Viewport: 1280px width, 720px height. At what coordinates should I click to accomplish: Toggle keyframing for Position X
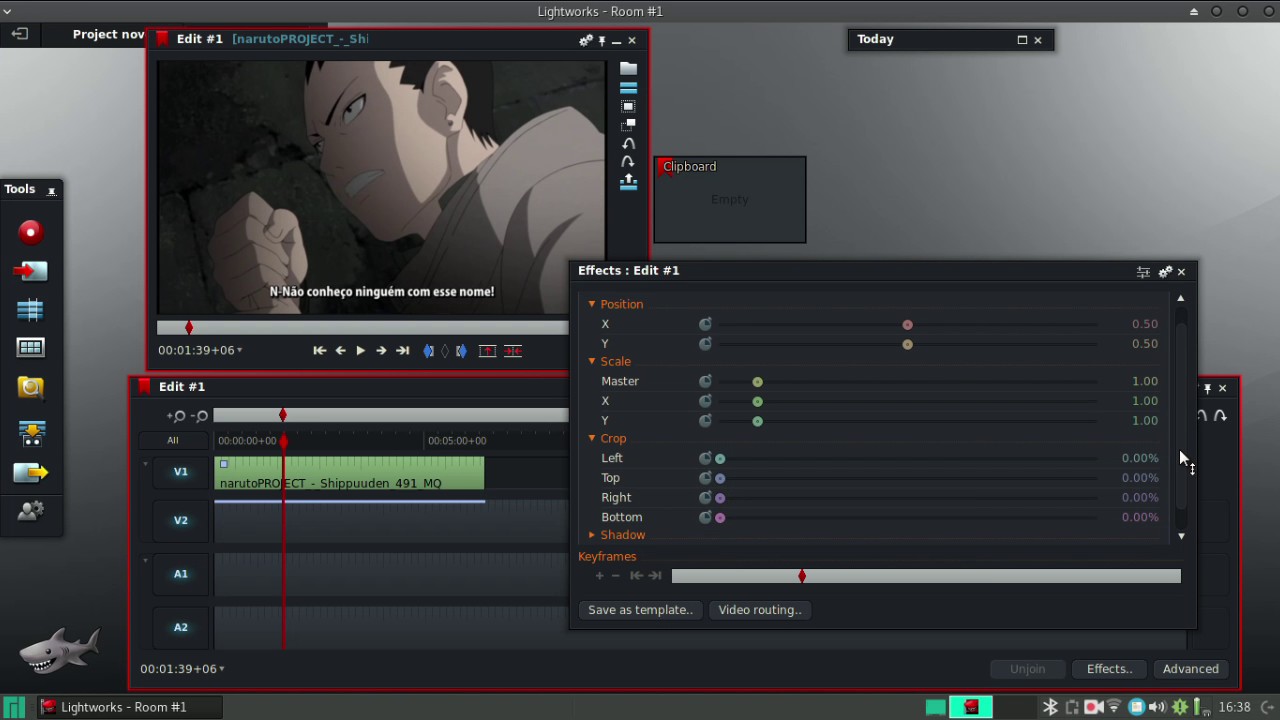(x=705, y=324)
